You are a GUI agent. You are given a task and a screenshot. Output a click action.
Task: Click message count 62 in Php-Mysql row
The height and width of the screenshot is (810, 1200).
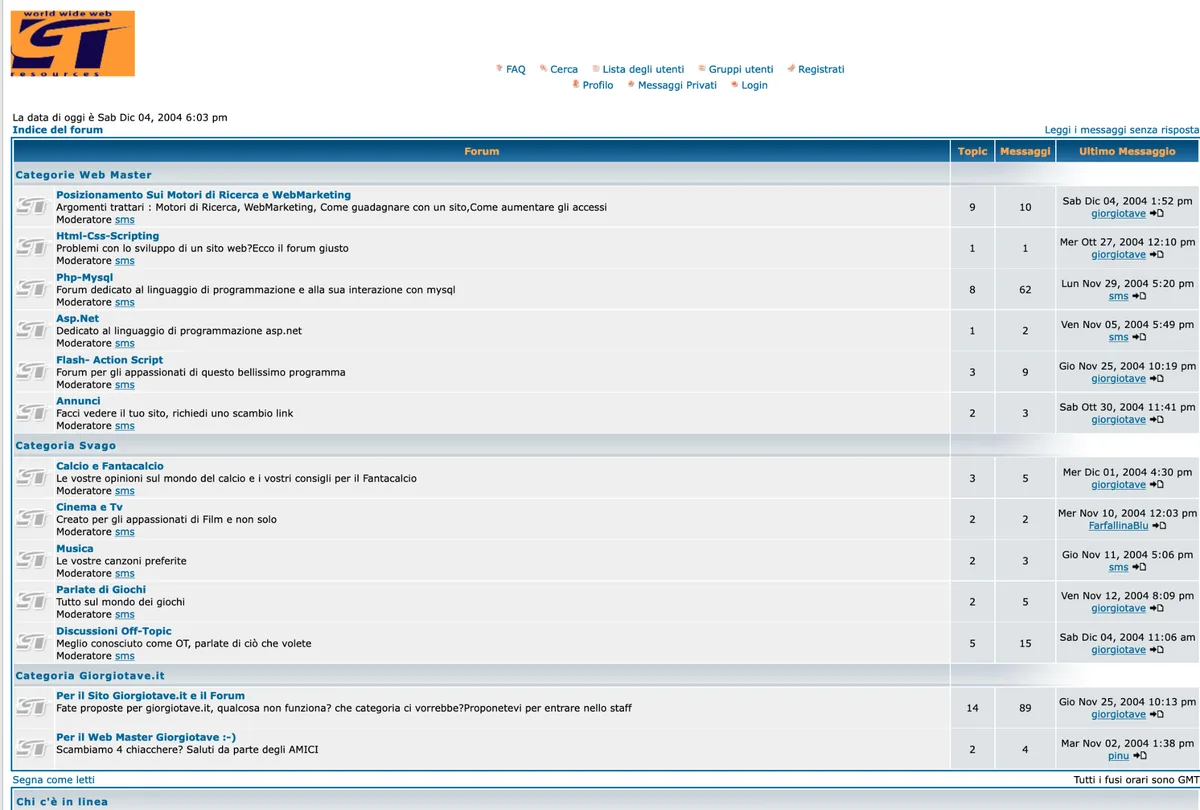coord(1025,290)
